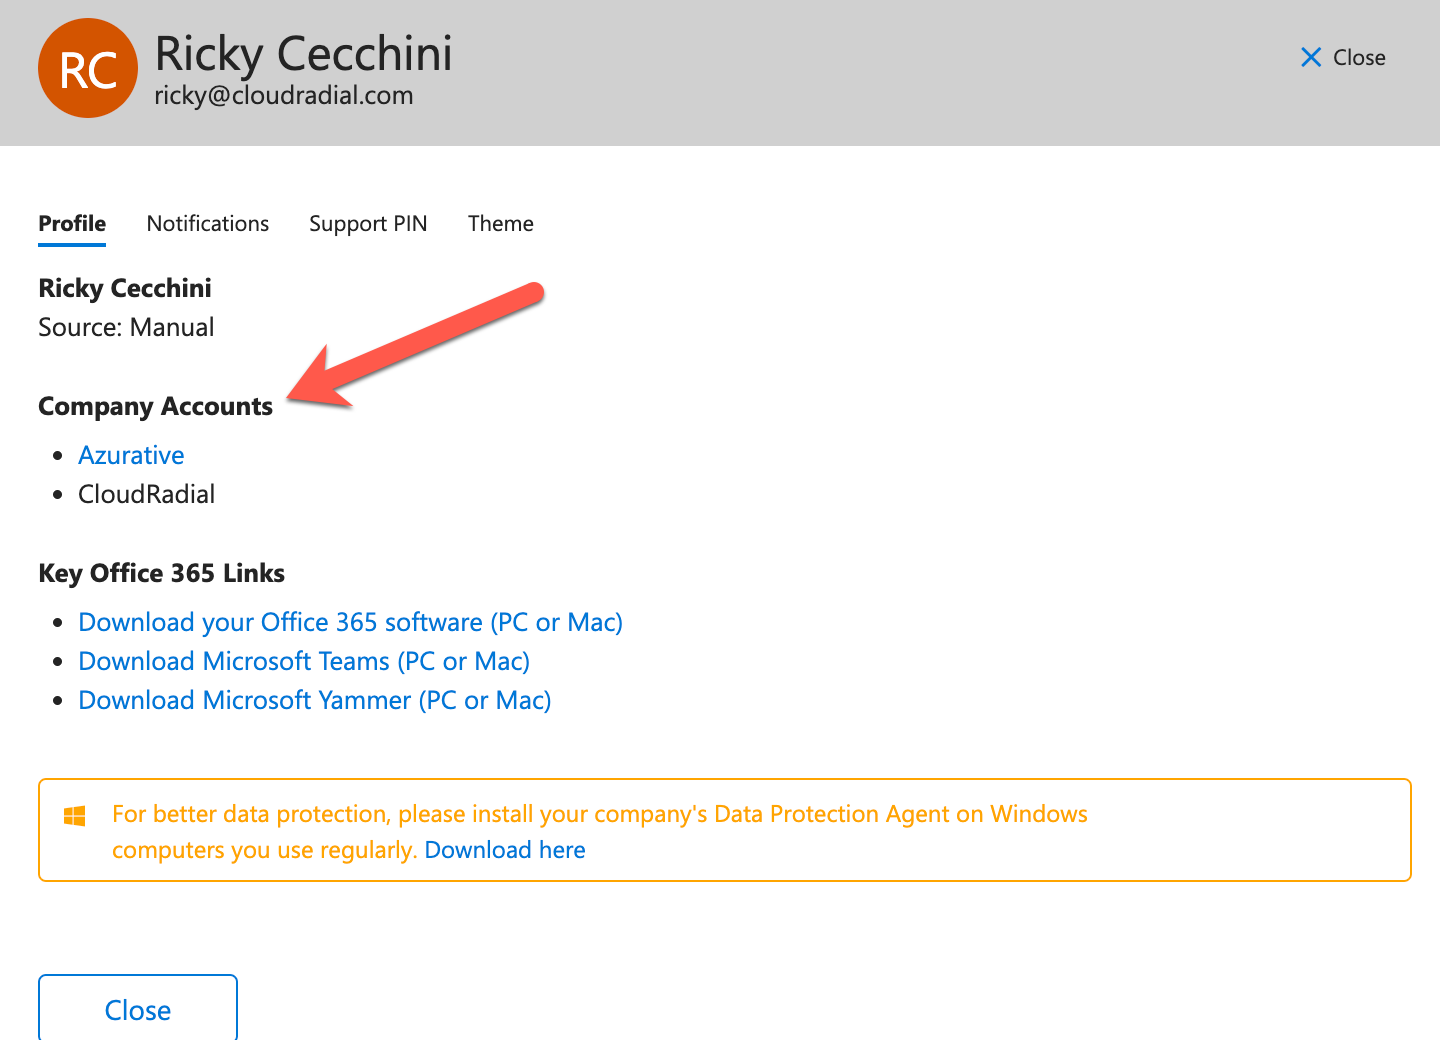Click the bottom Close button
Screen dimensions: 1440x1040
138,1008
